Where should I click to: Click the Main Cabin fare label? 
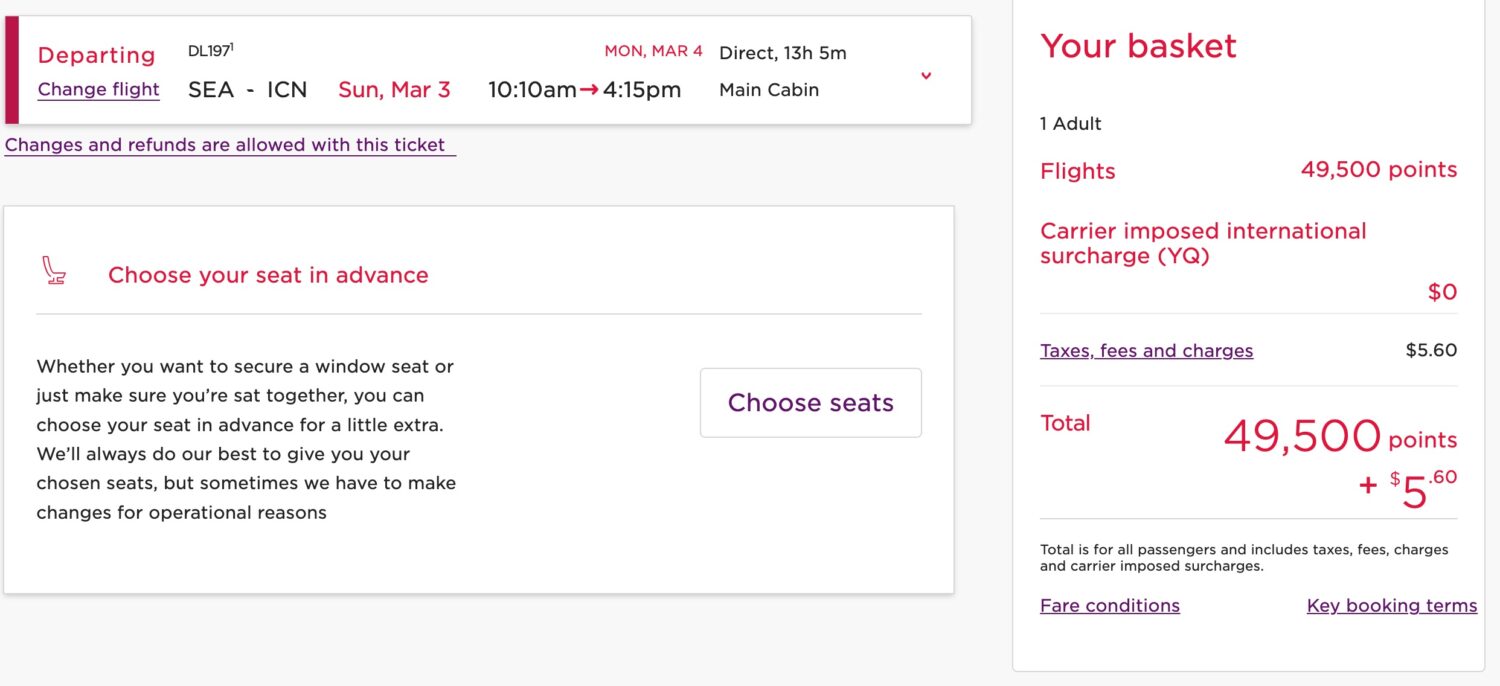click(x=768, y=89)
